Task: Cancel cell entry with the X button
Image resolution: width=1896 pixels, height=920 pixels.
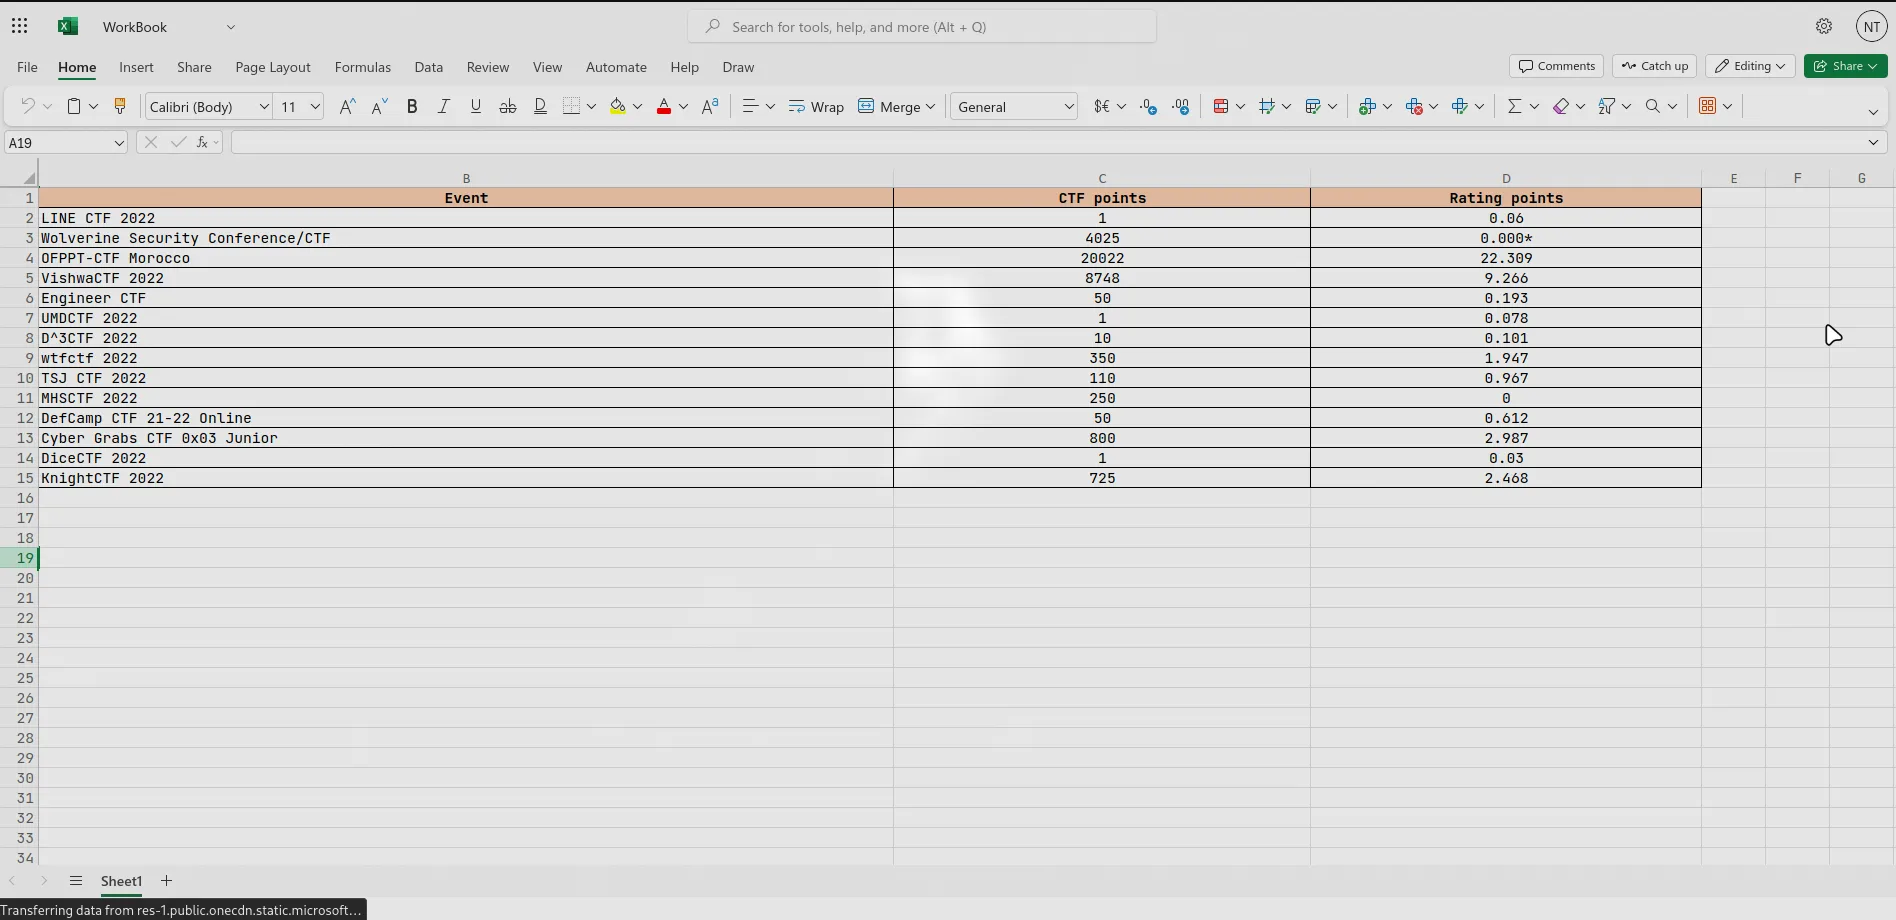Action: point(150,142)
